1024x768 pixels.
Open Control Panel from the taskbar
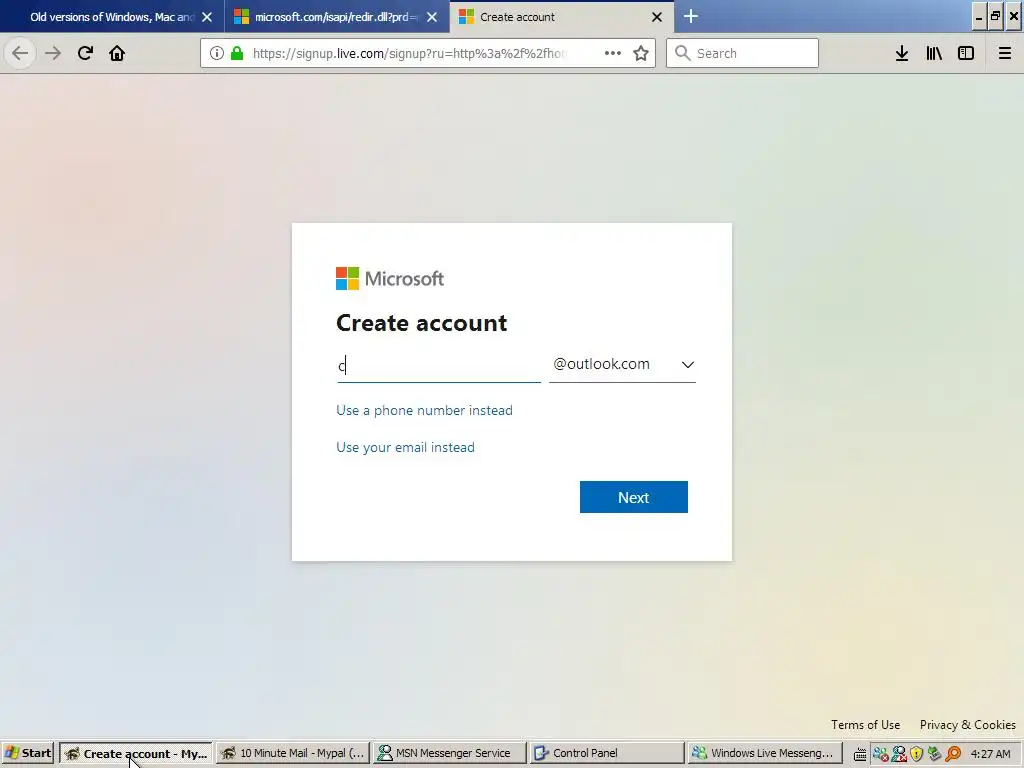607,753
